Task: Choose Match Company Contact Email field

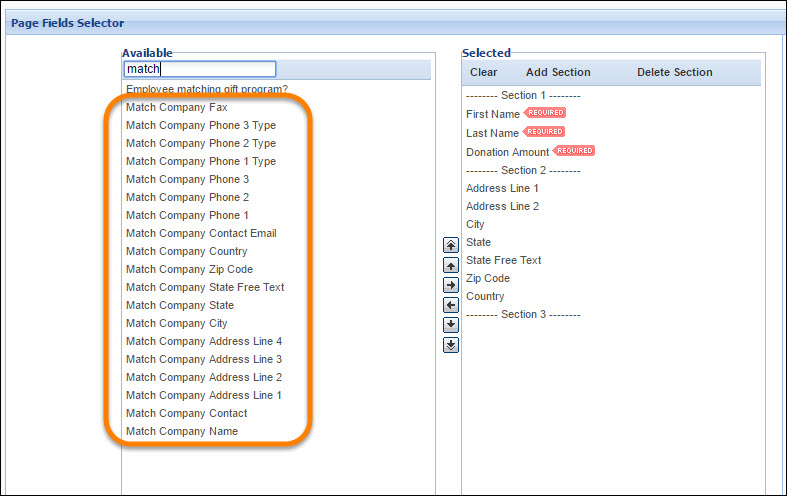Action: pyautogui.click(x=201, y=233)
